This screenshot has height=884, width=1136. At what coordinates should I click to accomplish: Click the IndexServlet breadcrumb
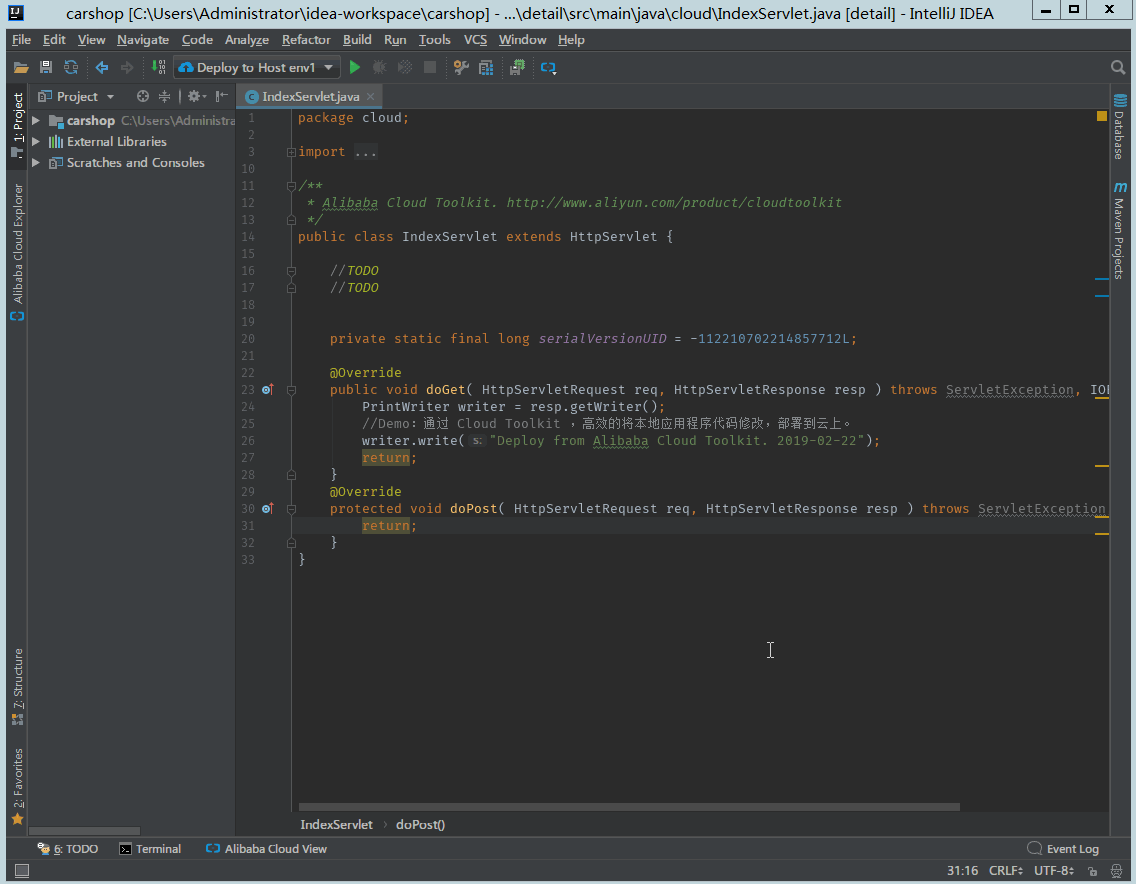coord(336,825)
